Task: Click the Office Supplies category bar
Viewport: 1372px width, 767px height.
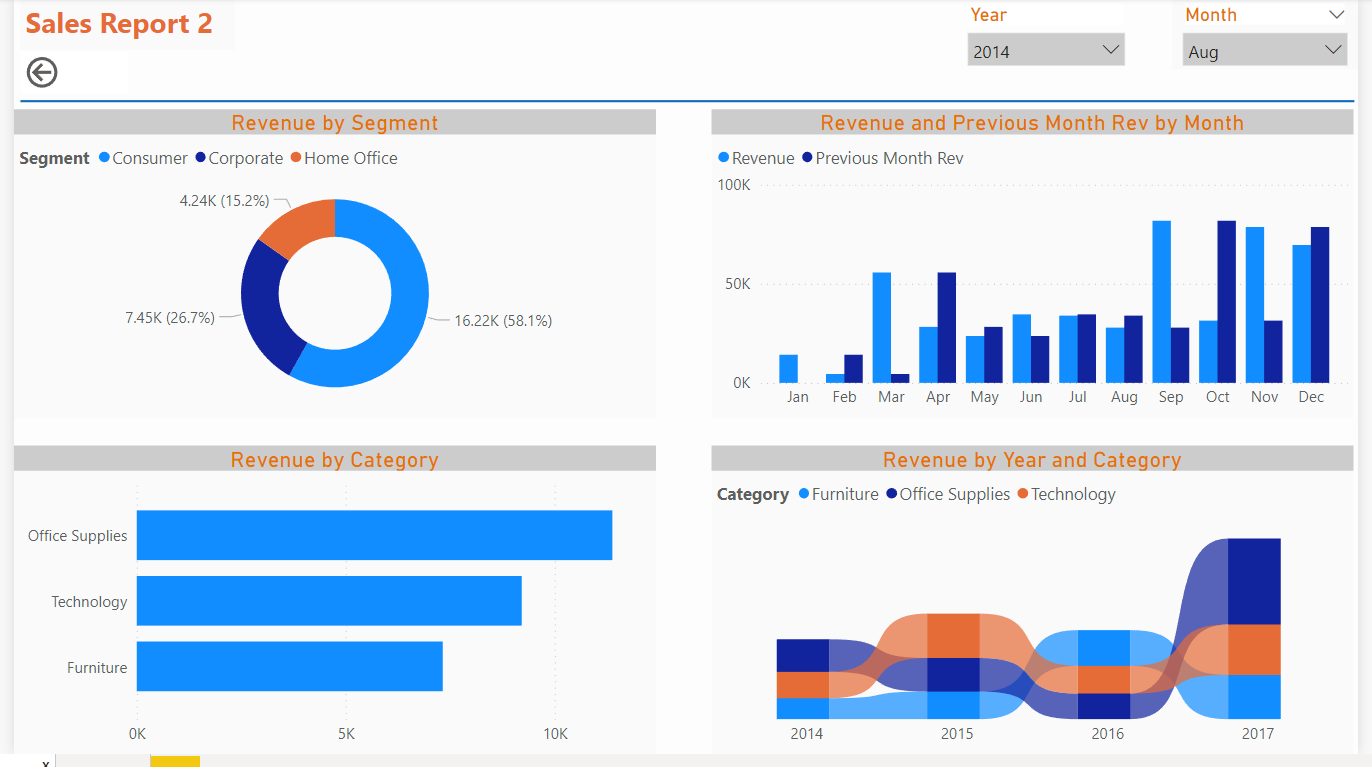Action: (374, 535)
